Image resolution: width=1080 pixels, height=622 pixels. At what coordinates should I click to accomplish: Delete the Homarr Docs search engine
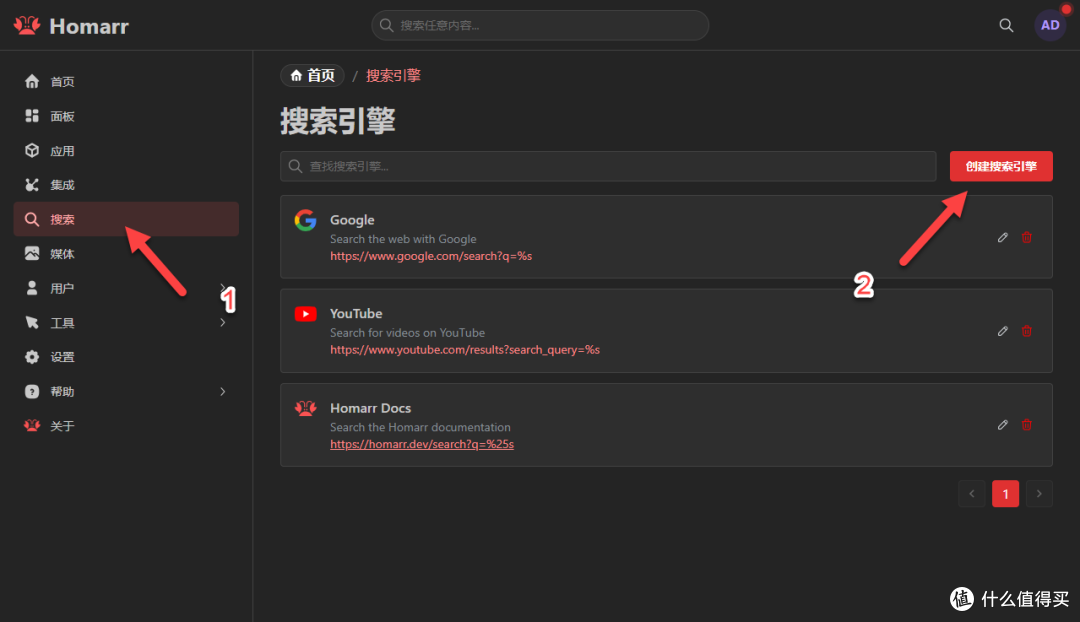tap(1026, 424)
